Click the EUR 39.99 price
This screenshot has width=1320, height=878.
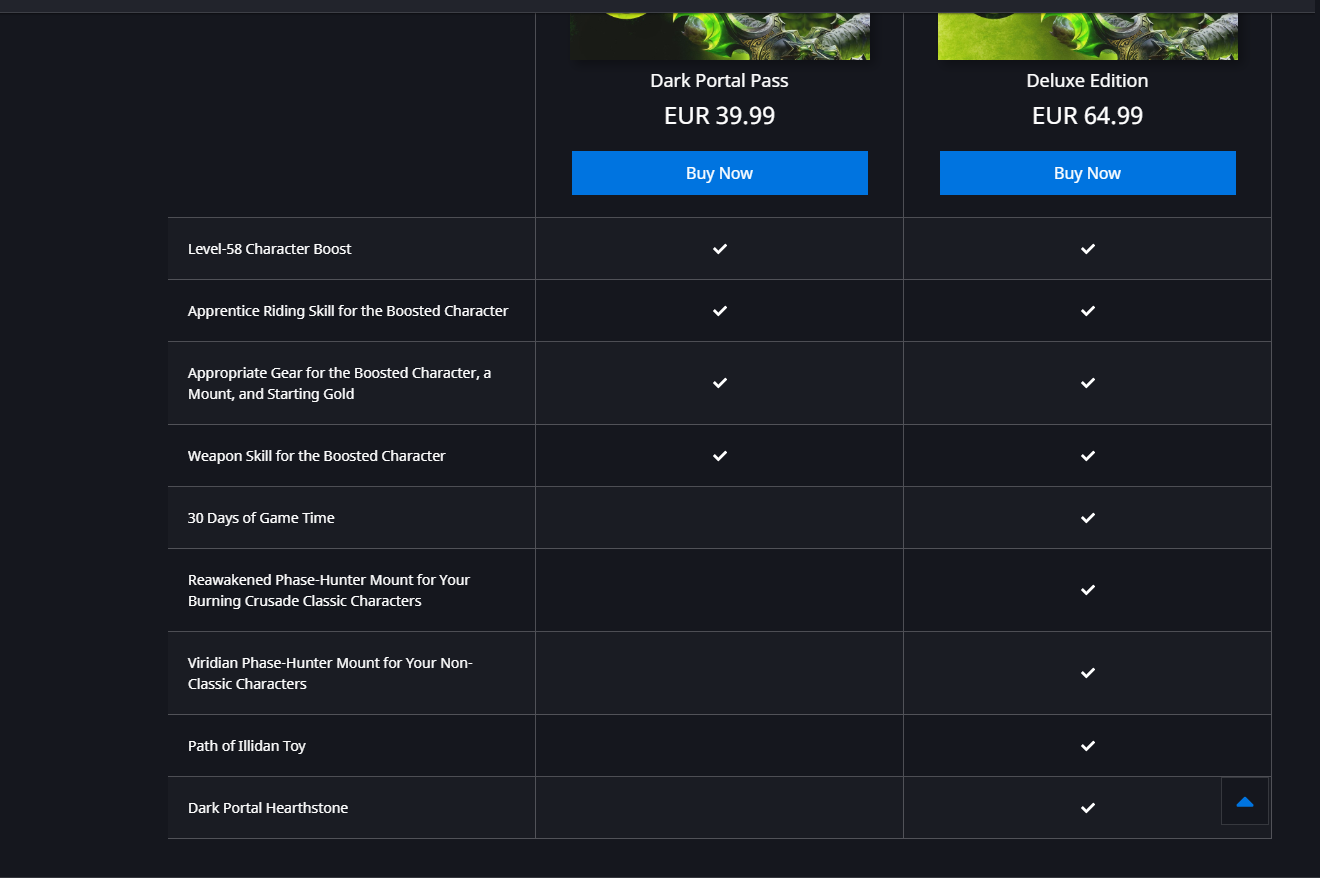[x=719, y=116]
